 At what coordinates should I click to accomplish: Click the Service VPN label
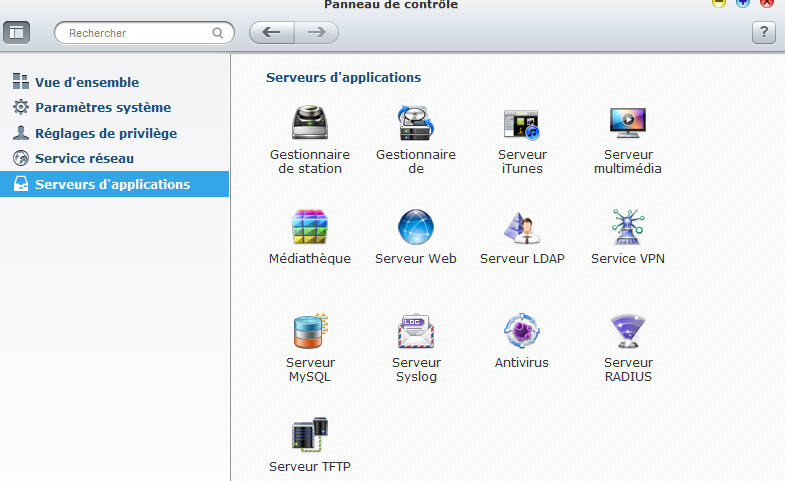point(628,258)
